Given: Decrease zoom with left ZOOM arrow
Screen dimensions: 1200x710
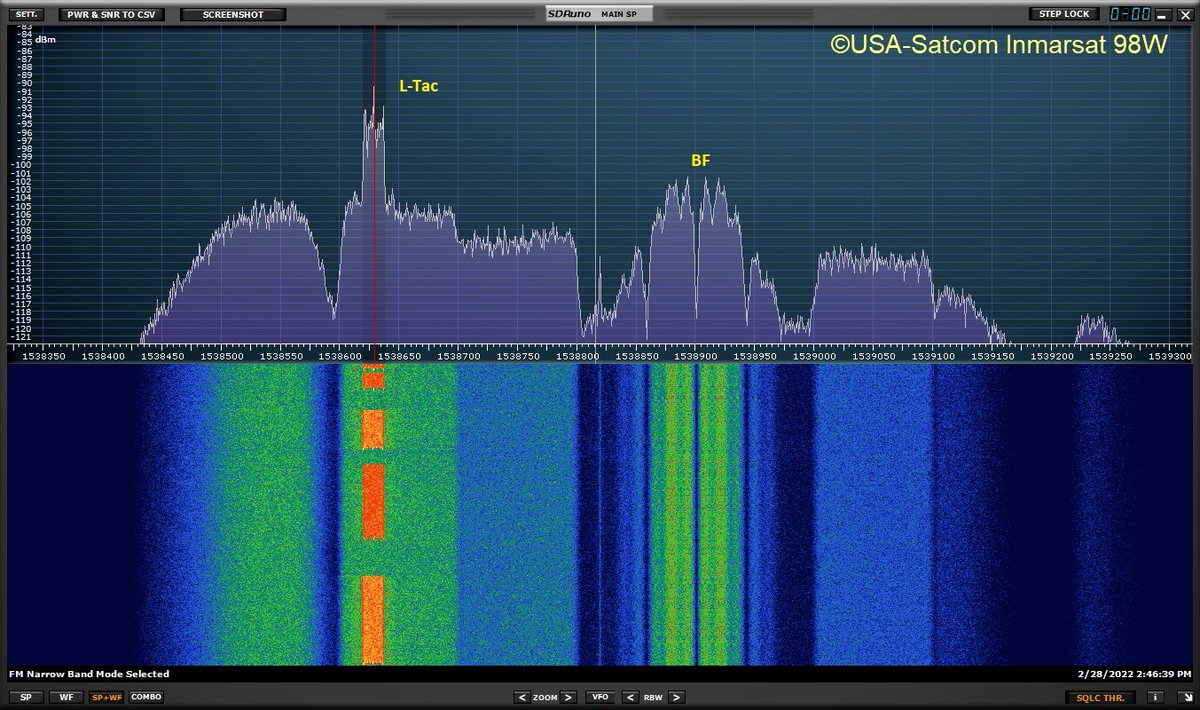Looking at the screenshot, I should pyautogui.click(x=523, y=697).
